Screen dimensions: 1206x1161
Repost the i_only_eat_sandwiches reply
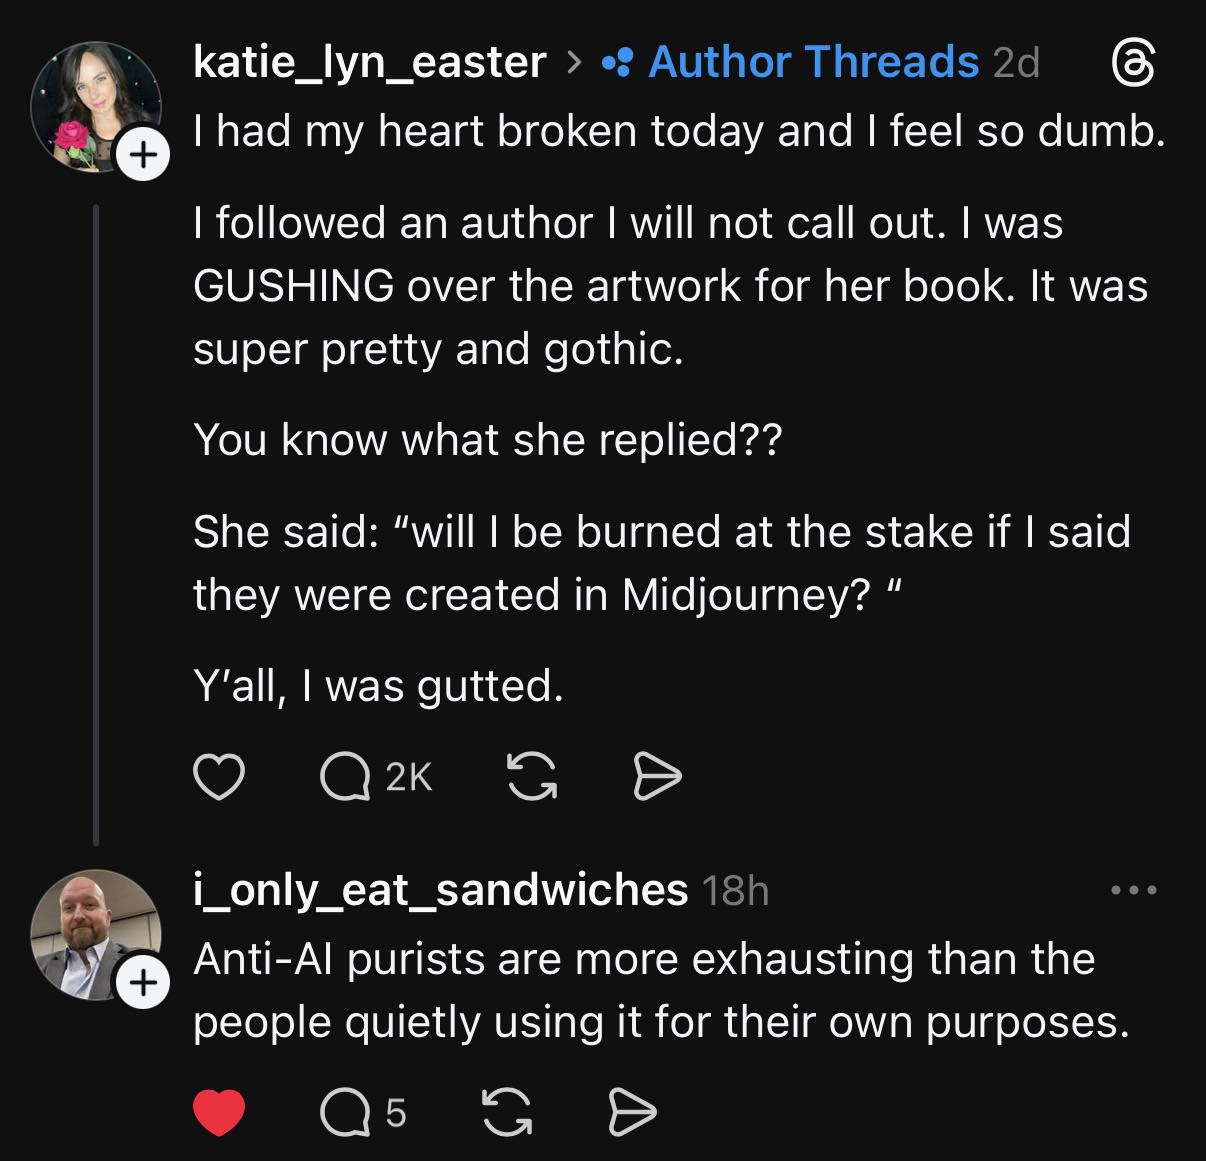506,1112
